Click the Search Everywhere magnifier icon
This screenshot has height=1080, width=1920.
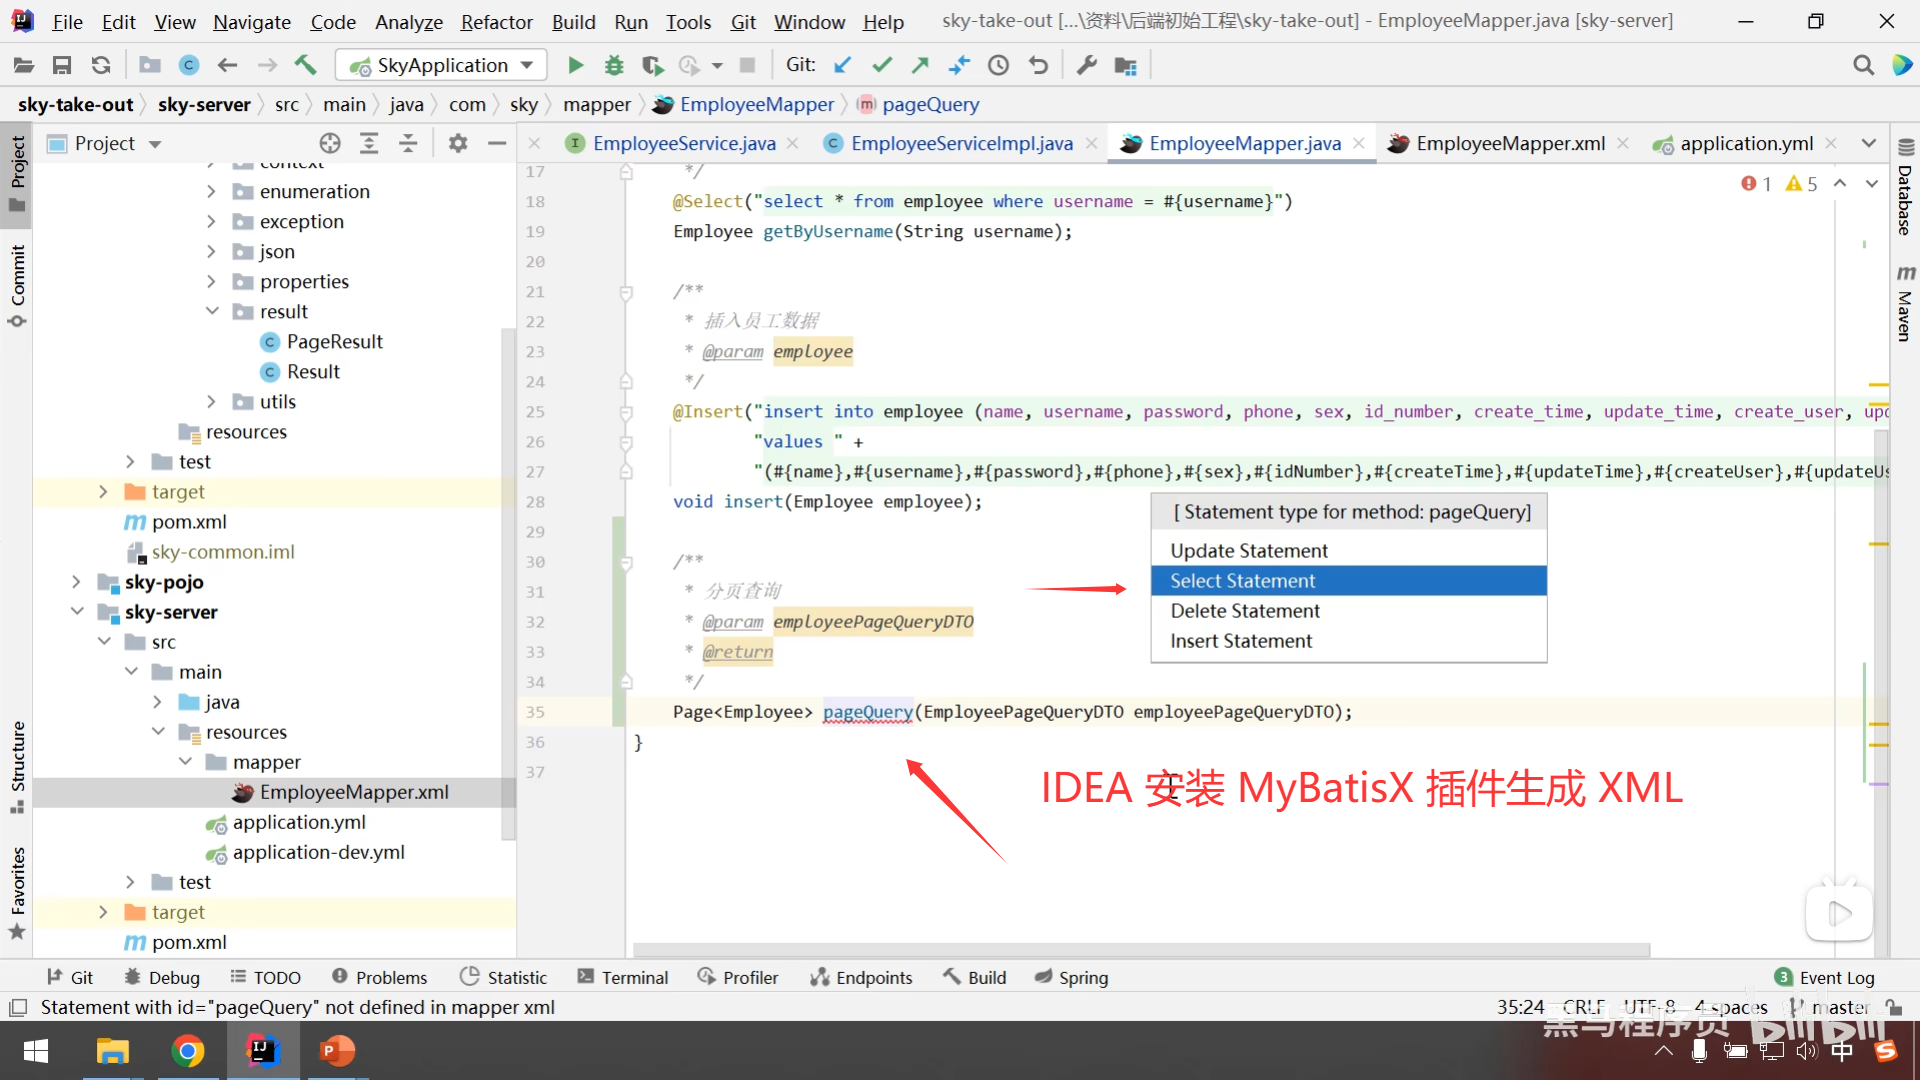coord(1863,65)
